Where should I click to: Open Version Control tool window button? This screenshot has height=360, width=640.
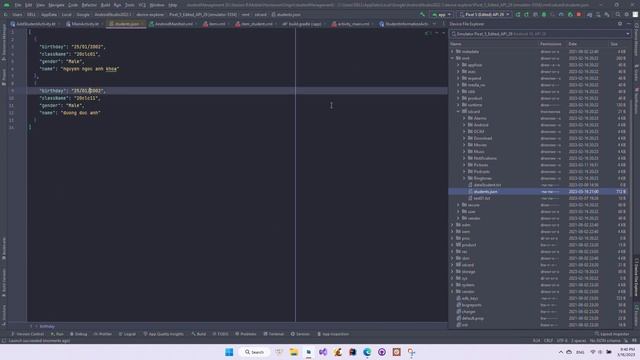click(x=28, y=334)
